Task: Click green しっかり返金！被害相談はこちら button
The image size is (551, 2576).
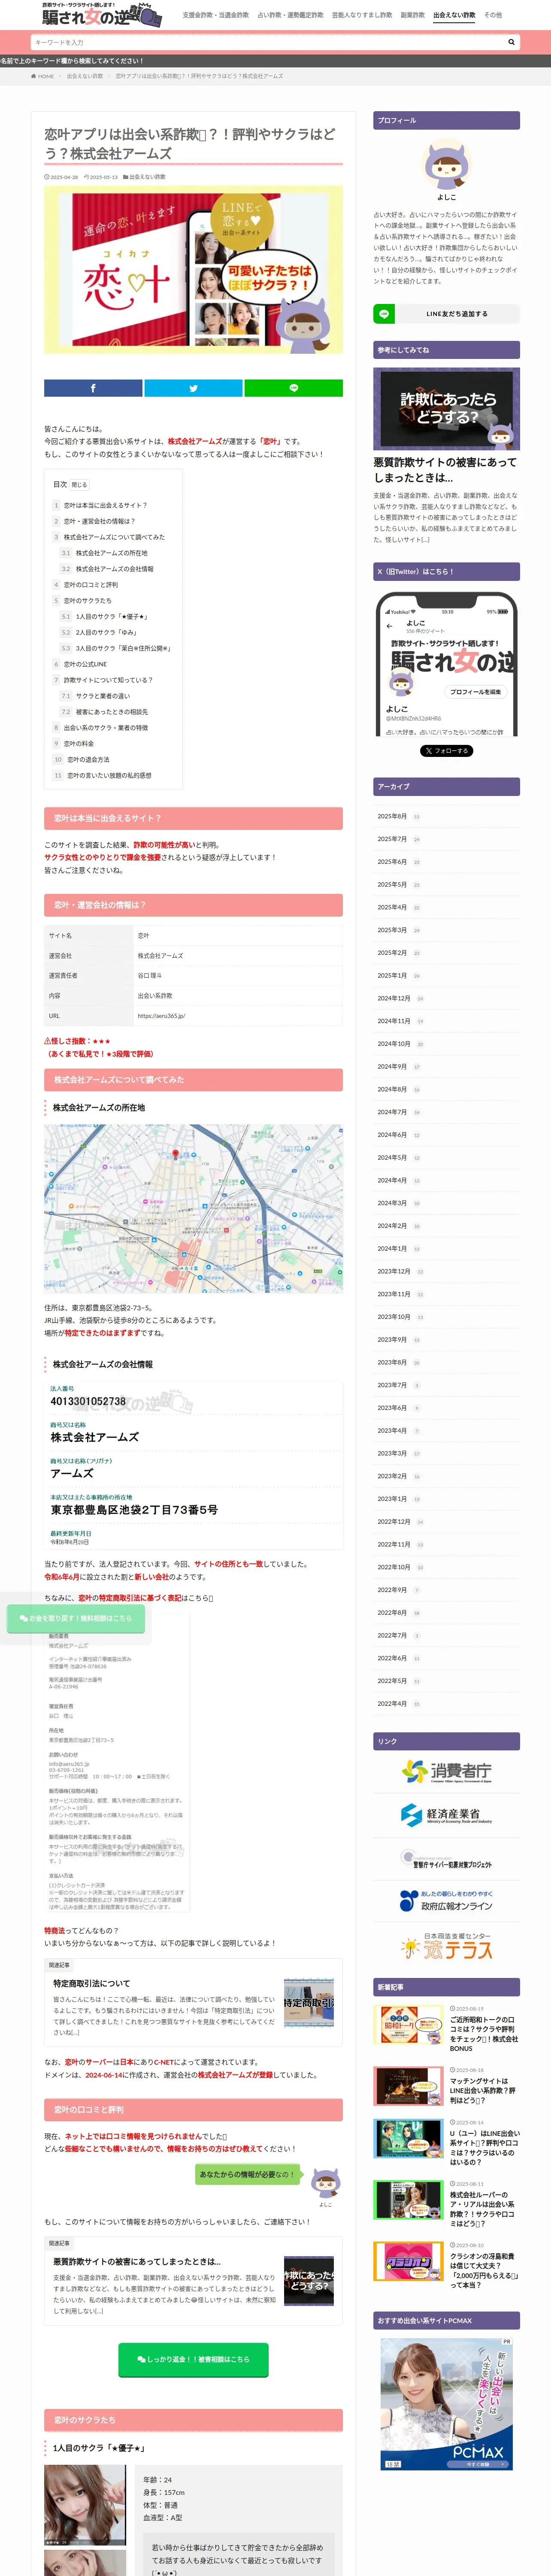Action: (193, 2359)
